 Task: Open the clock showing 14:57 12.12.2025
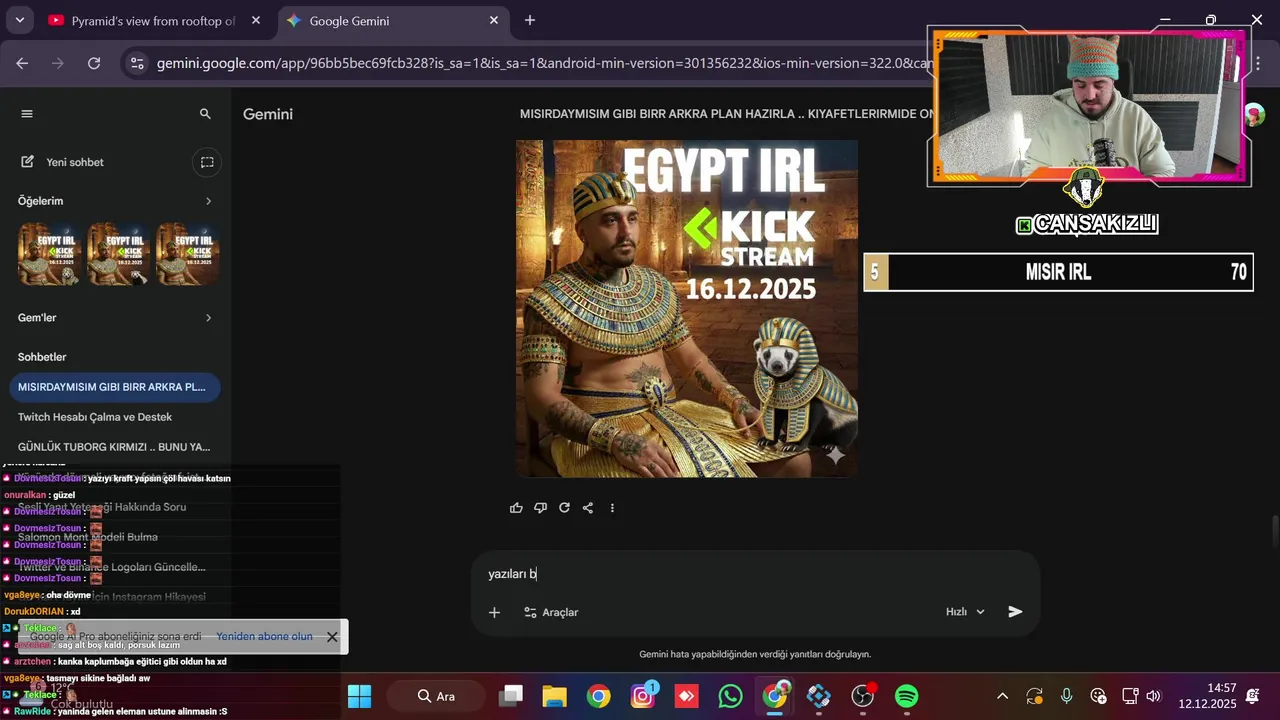(x=1208, y=696)
